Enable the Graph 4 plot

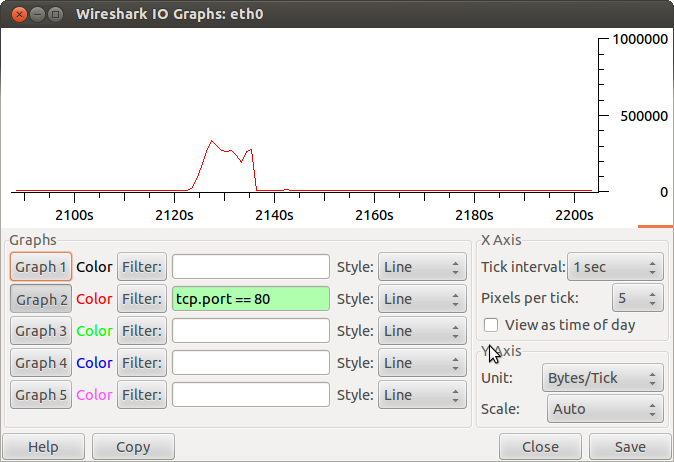point(41,363)
